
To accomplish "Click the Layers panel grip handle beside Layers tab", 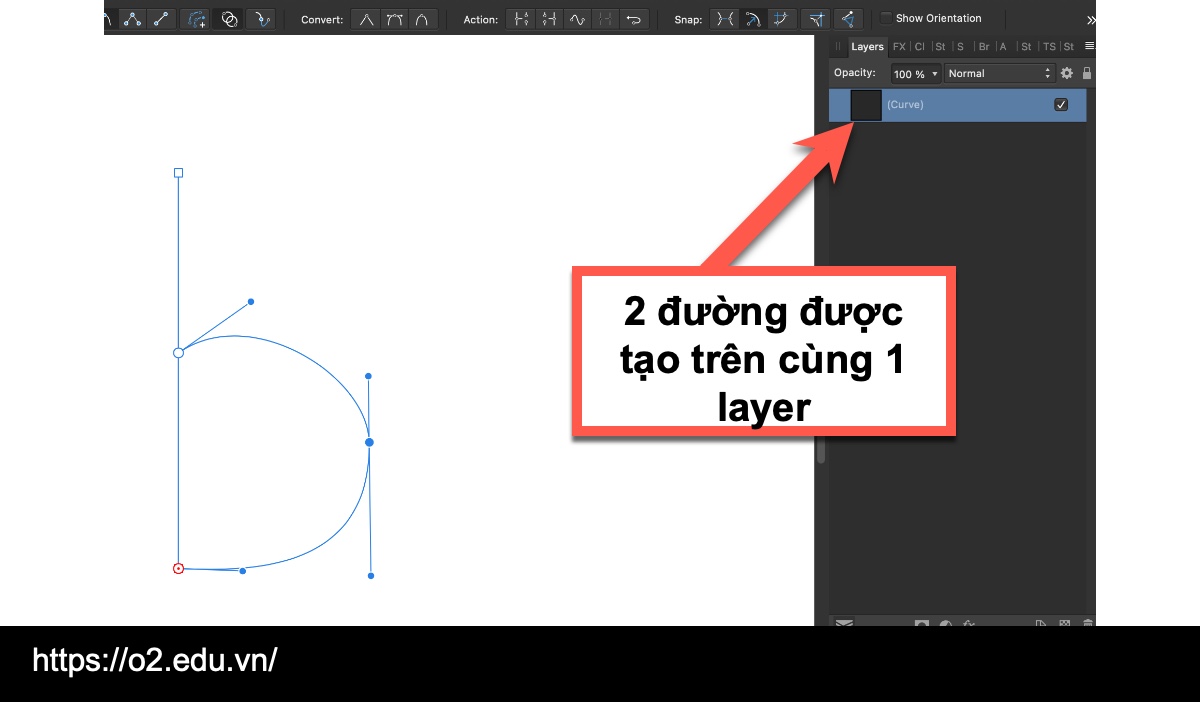I will [838, 47].
